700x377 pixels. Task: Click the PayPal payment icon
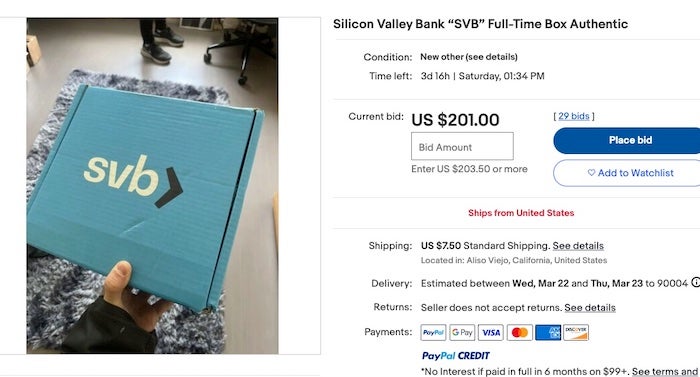tap(433, 332)
